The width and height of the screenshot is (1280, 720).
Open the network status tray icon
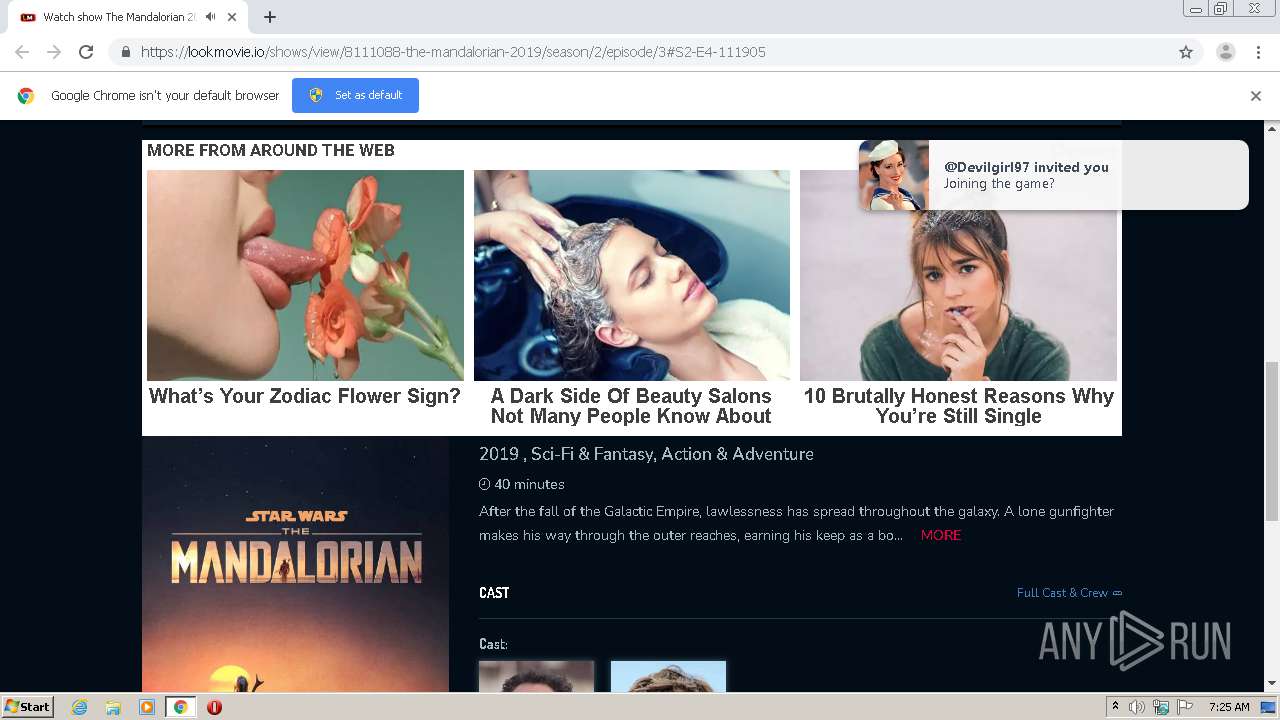point(1161,707)
